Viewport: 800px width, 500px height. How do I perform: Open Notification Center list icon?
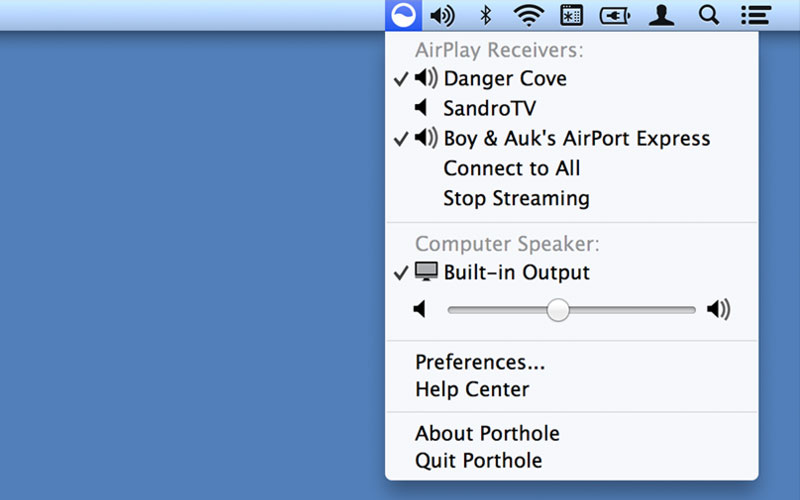756,16
